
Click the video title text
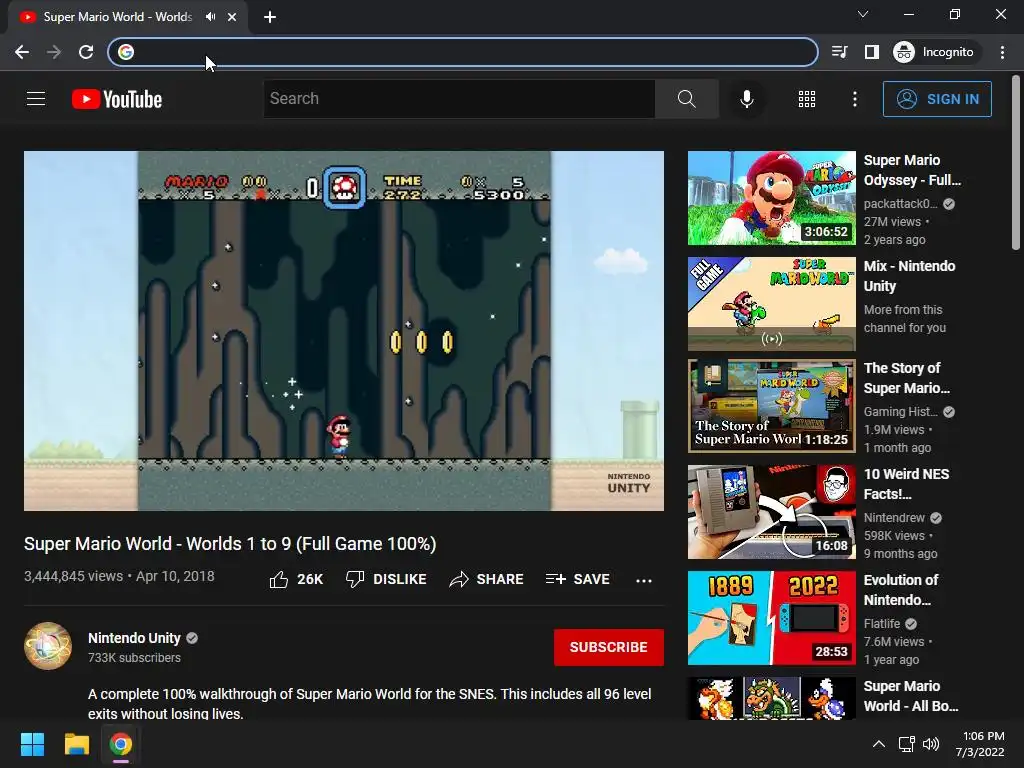click(230, 543)
